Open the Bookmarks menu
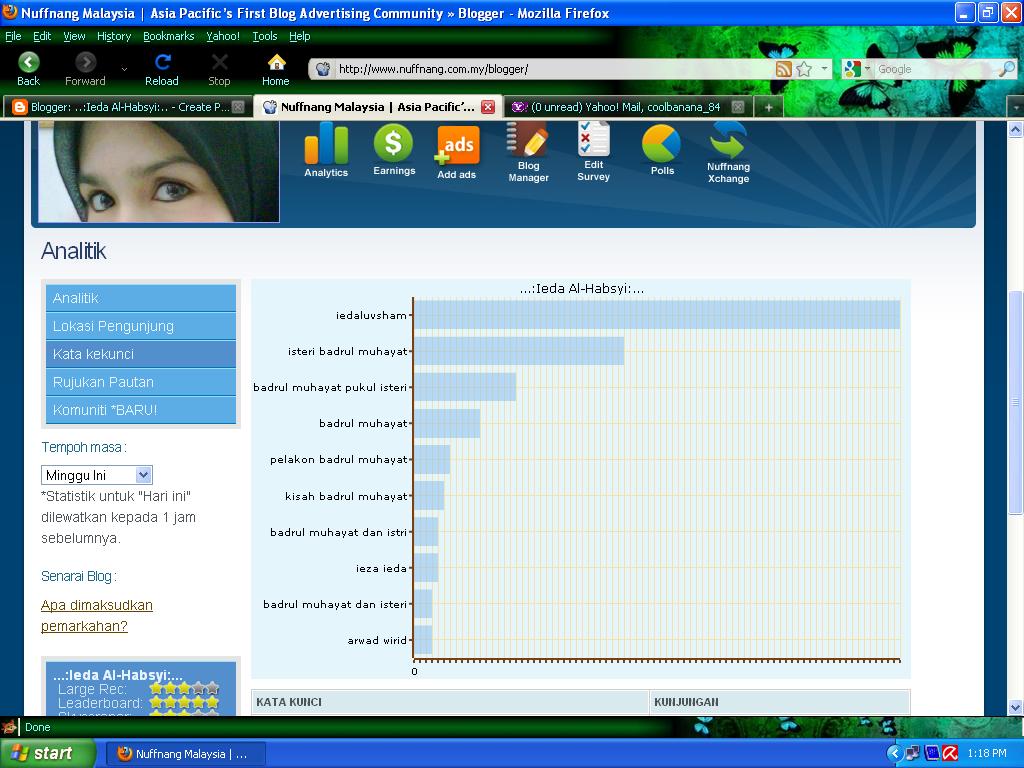Screen dimensions: 1024x768 (x=168, y=36)
